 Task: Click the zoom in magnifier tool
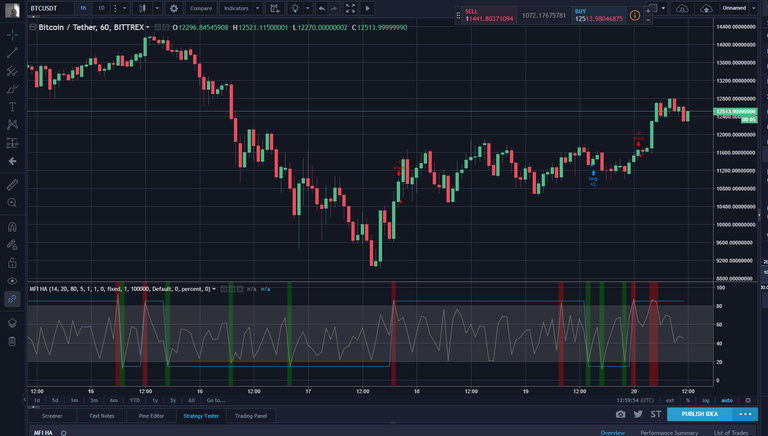[12, 202]
